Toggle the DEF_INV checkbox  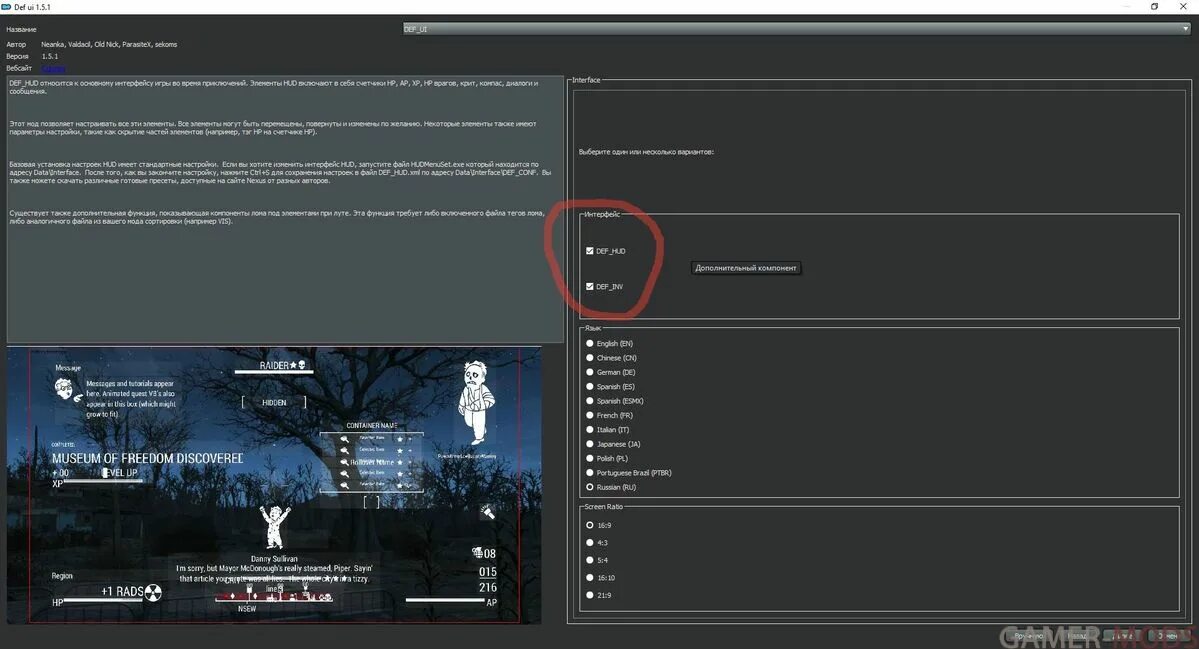pyautogui.click(x=590, y=287)
